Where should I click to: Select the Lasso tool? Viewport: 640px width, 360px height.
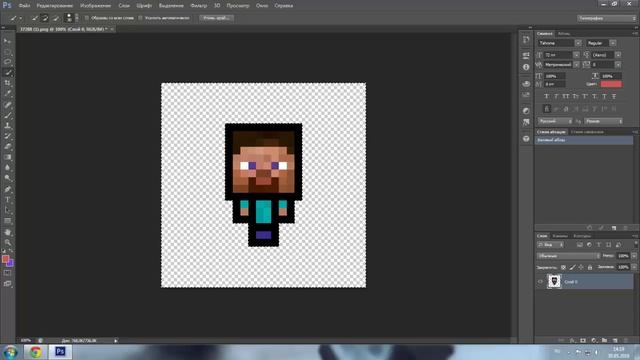pos(7,62)
